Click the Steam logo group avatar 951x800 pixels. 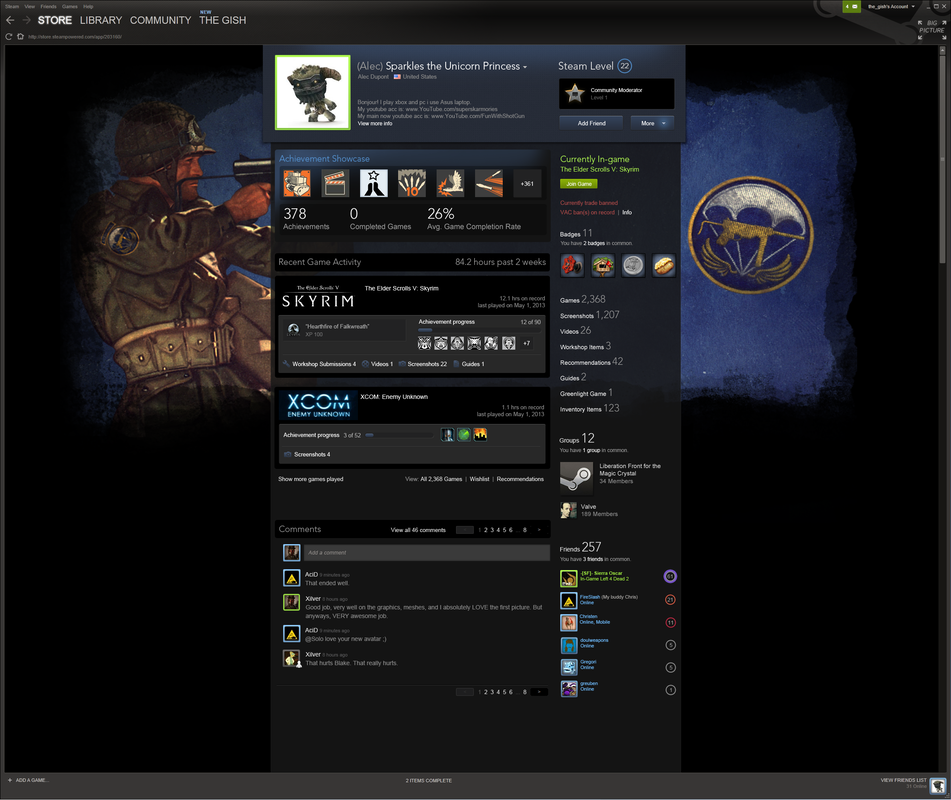pyautogui.click(x=575, y=476)
